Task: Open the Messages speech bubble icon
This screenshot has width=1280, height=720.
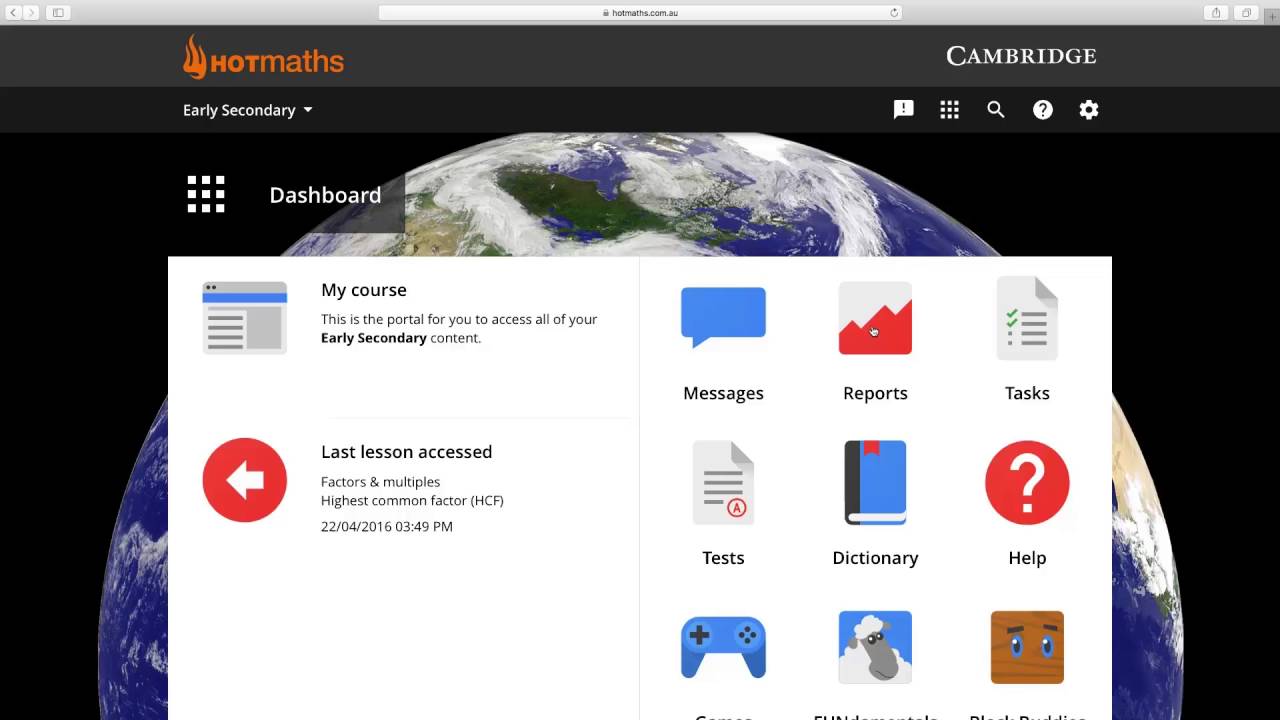Action: (723, 317)
